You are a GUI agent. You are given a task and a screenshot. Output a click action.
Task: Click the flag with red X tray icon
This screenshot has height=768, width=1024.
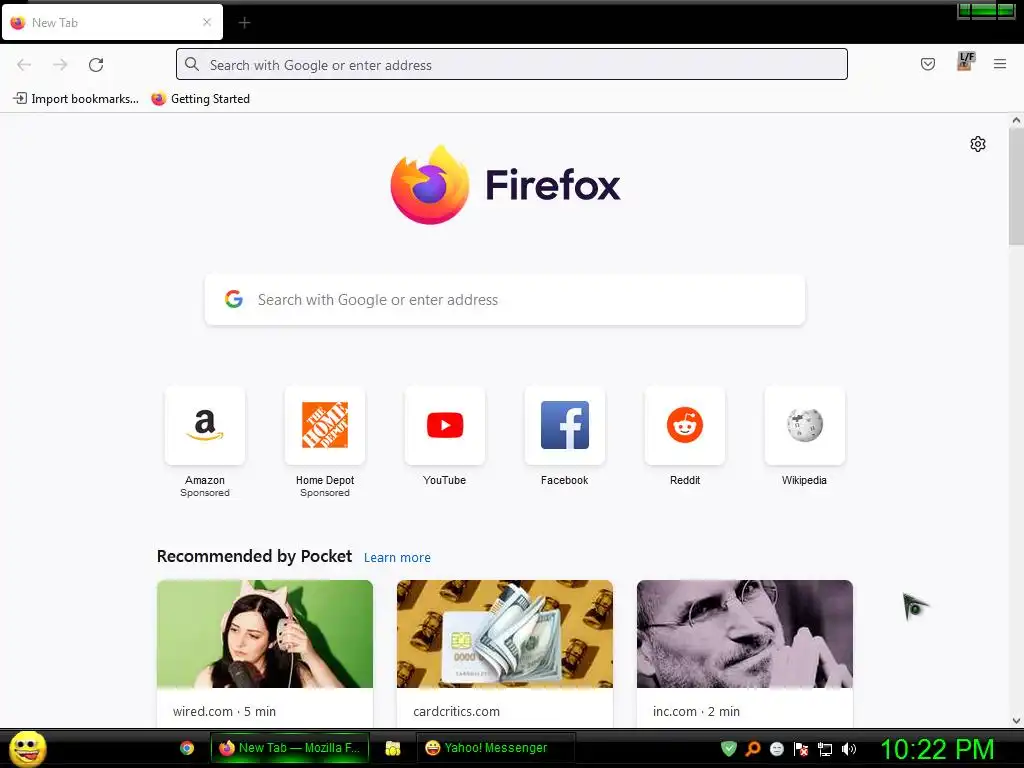pyautogui.click(x=801, y=749)
